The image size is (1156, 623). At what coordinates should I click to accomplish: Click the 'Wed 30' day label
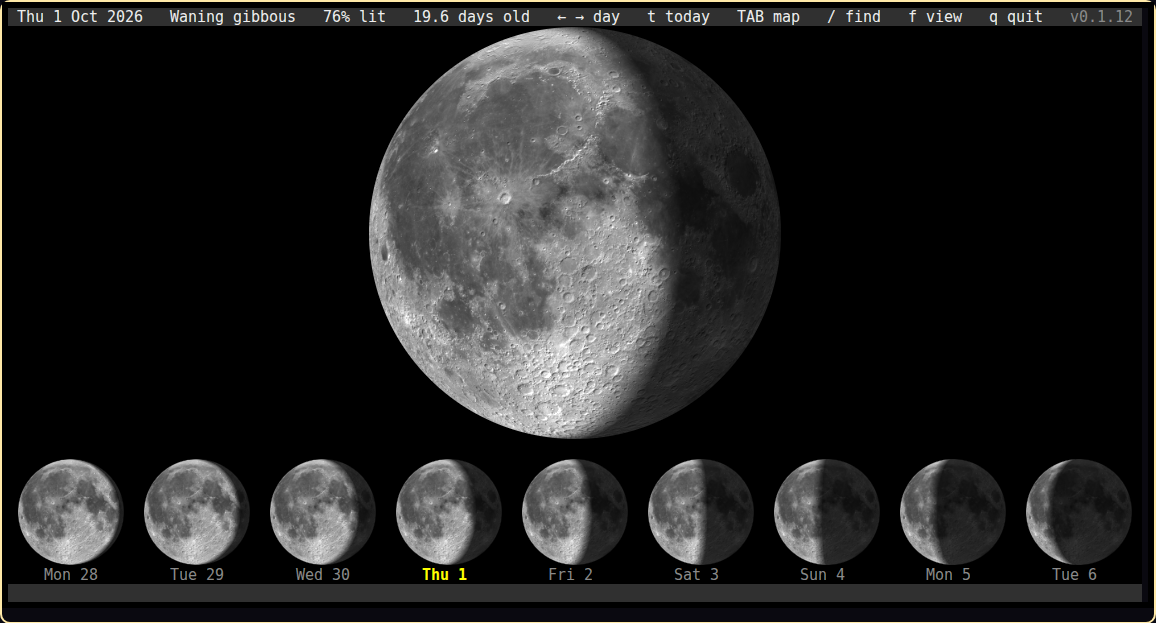tap(322, 574)
